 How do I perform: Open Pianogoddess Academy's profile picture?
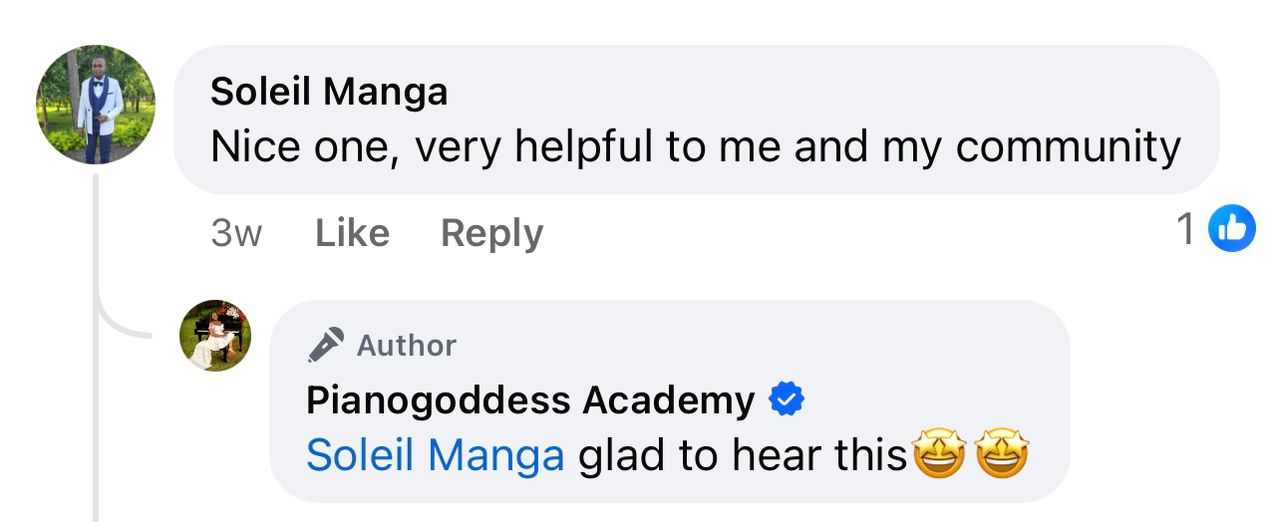tap(215, 335)
